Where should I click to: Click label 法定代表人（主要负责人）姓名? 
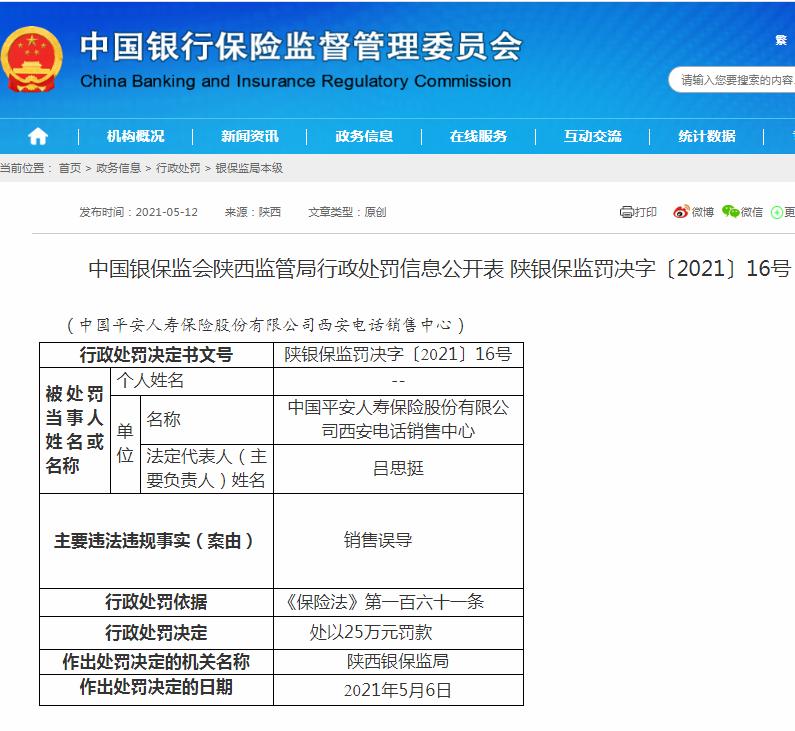click(x=206, y=468)
